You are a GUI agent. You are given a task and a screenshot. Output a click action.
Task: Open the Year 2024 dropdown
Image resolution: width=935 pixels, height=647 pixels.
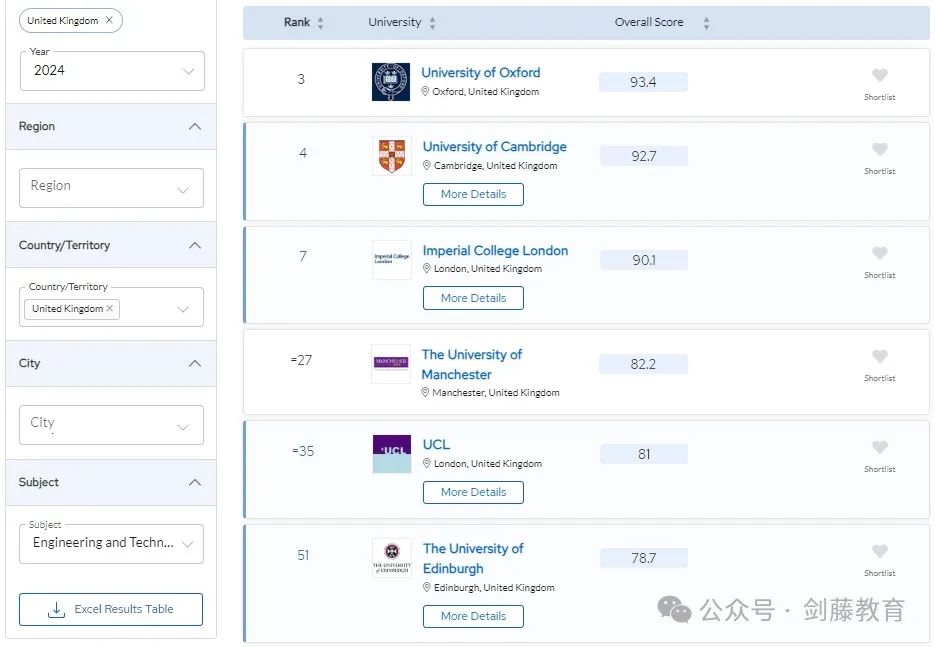point(112,71)
